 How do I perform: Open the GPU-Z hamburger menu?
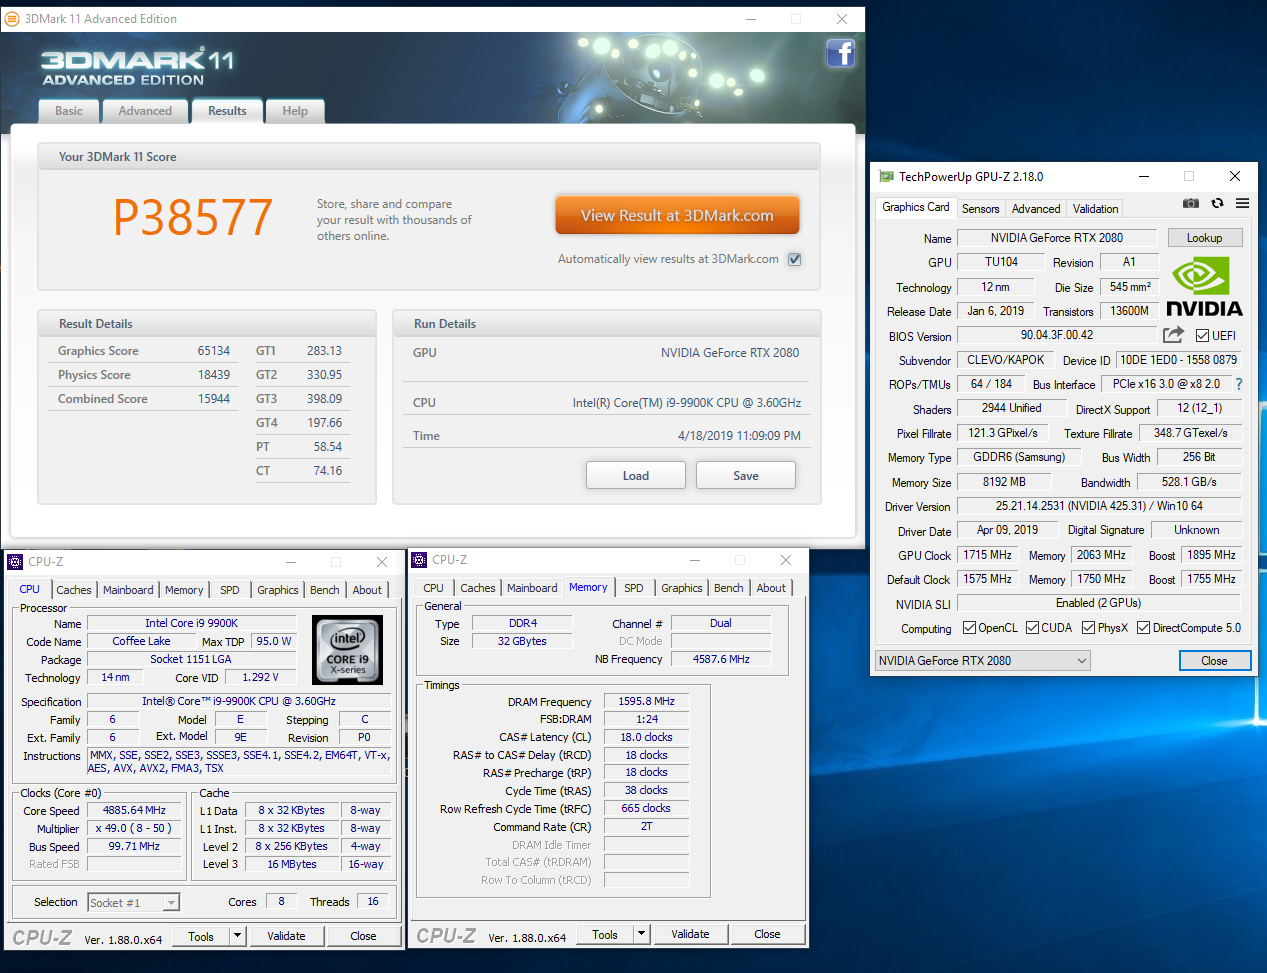click(1242, 203)
